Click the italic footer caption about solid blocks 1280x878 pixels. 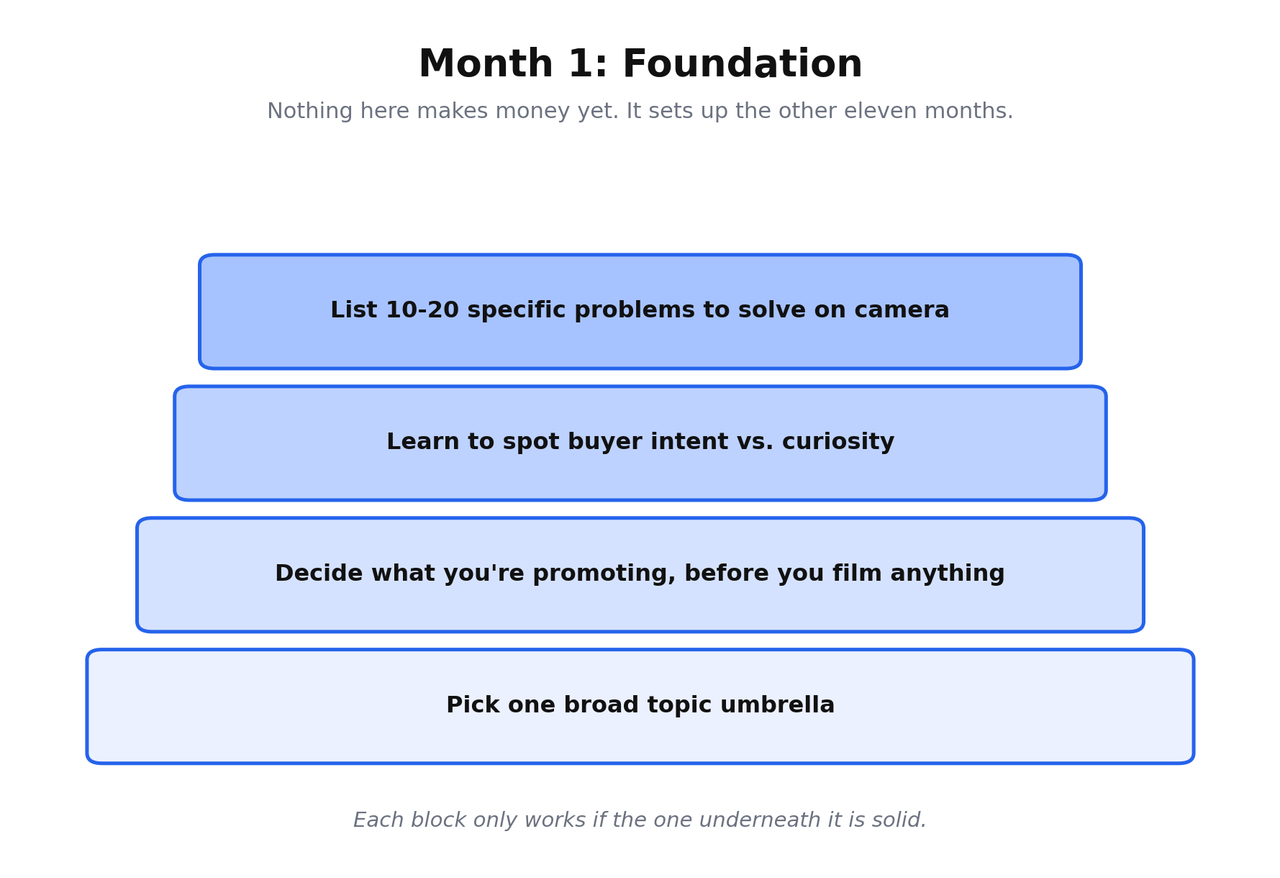[x=640, y=821]
